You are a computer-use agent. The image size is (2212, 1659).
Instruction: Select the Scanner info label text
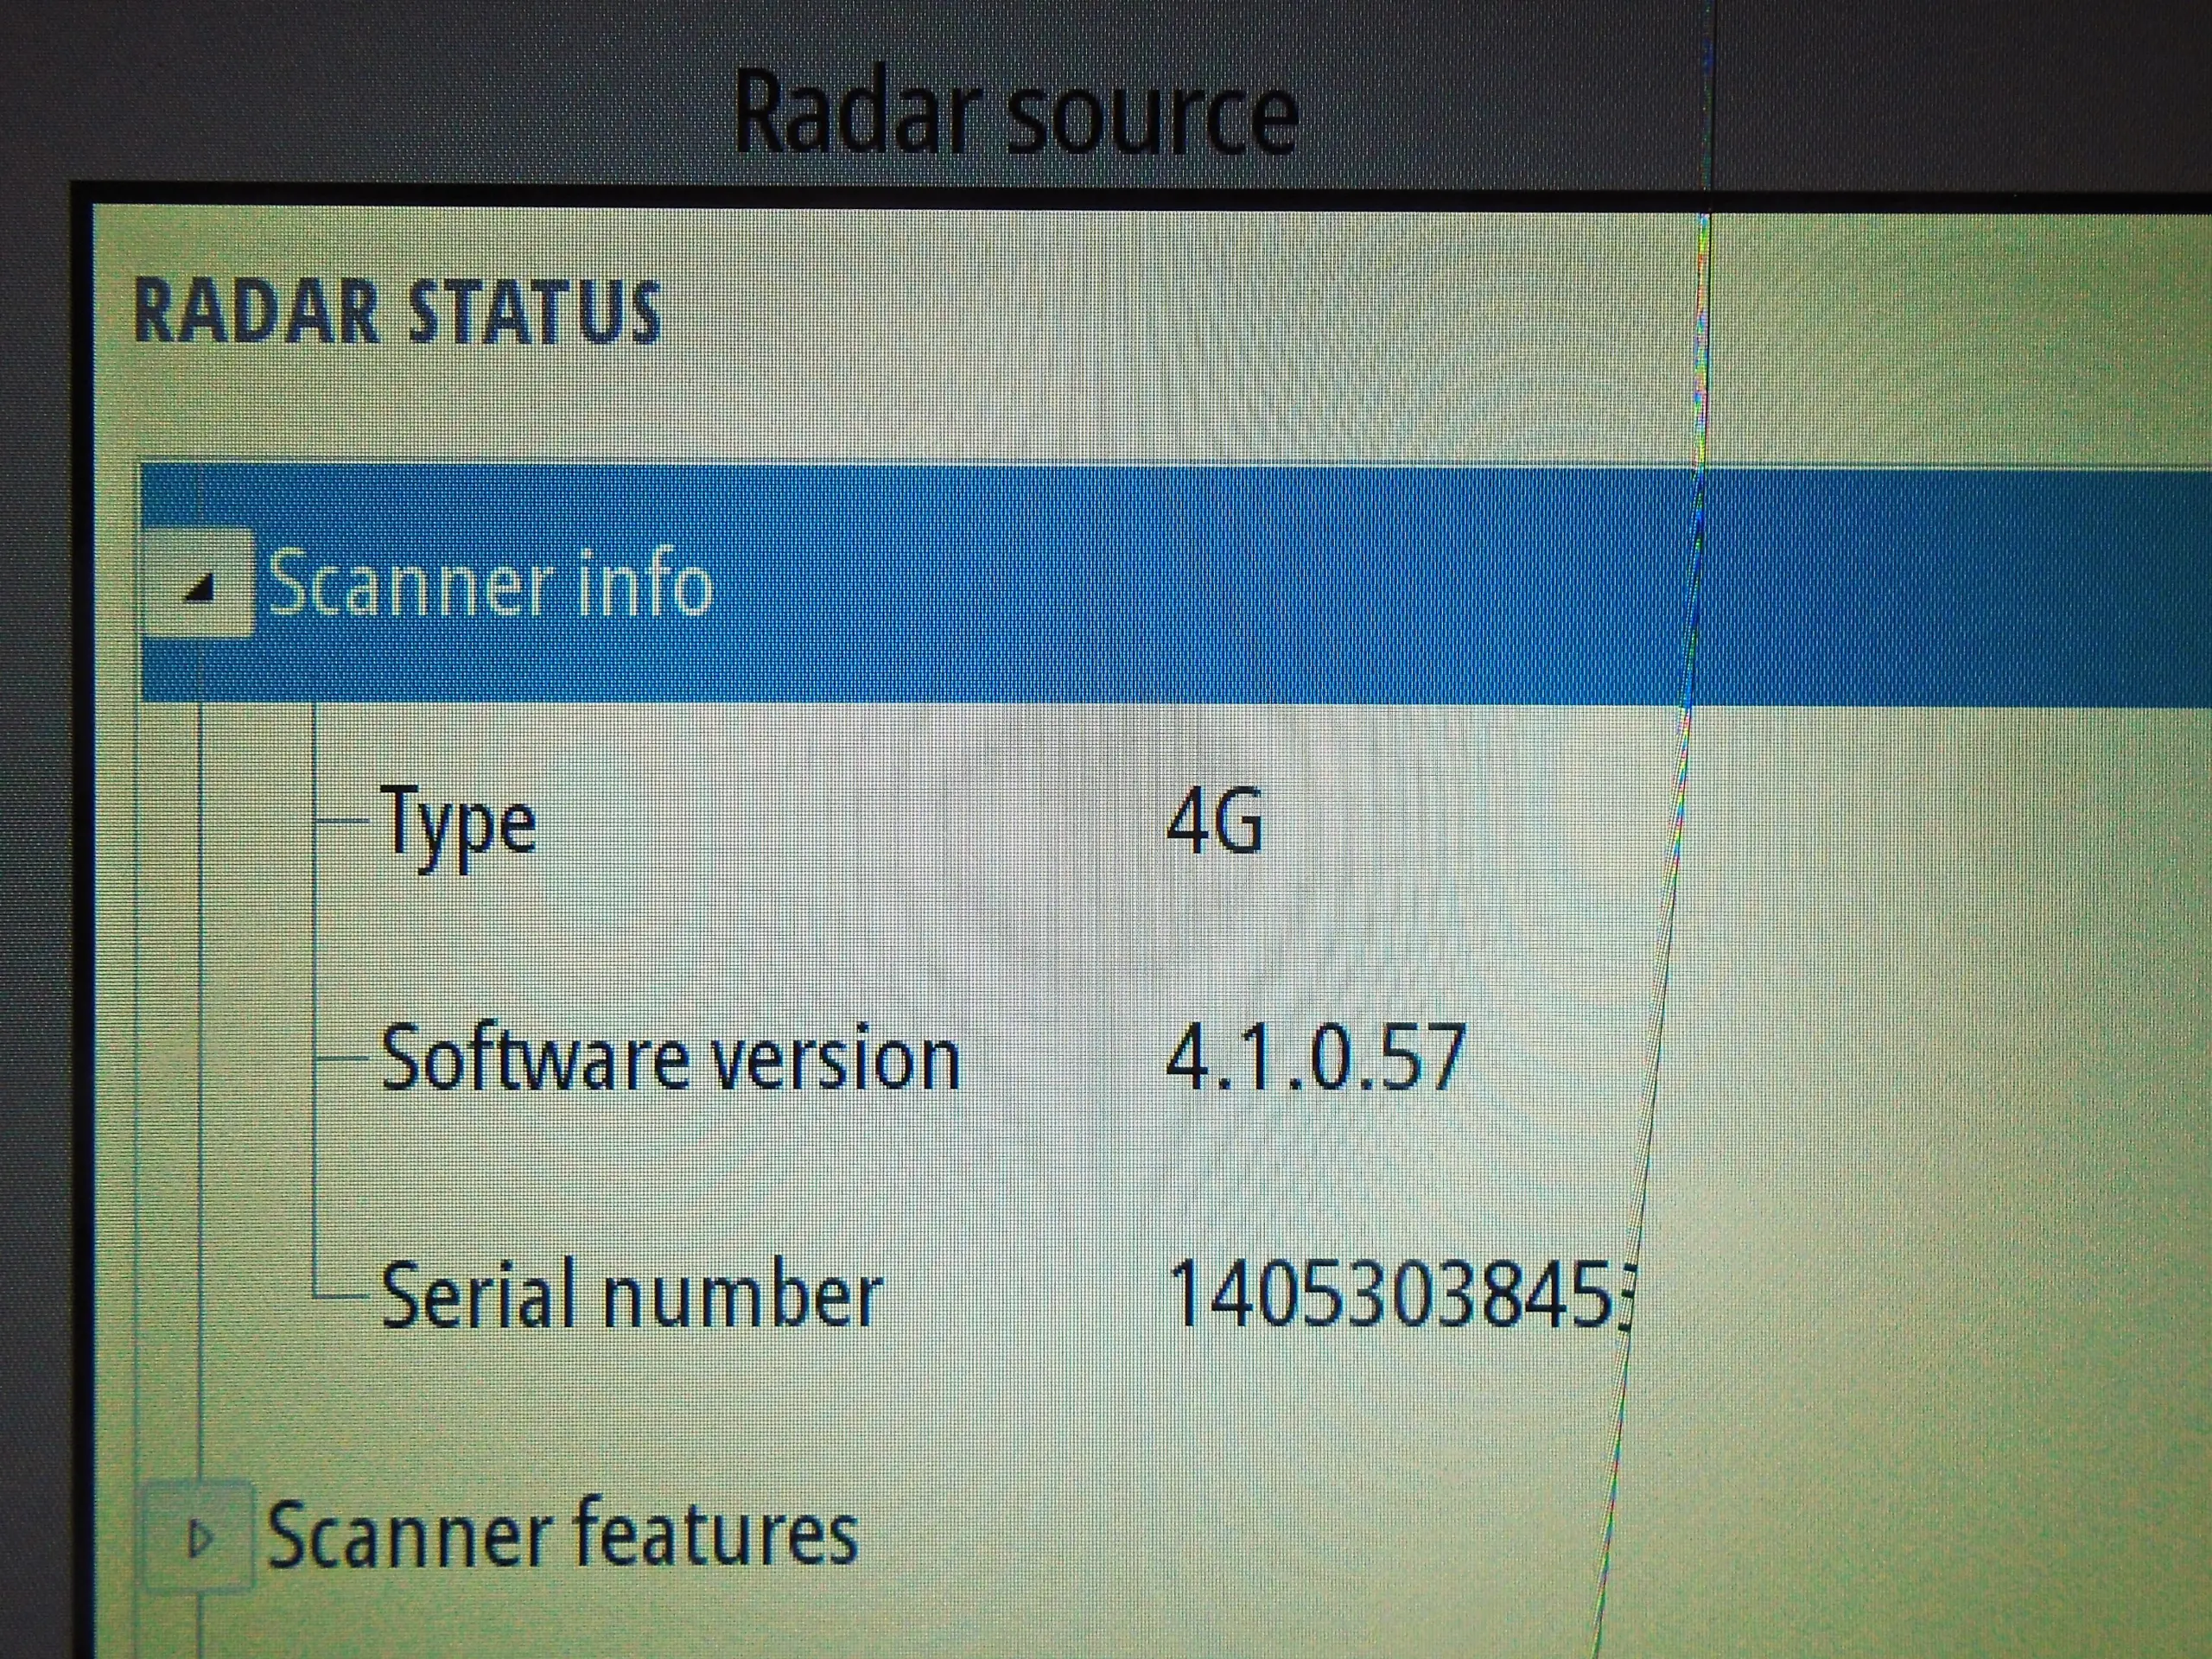pos(490,585)
